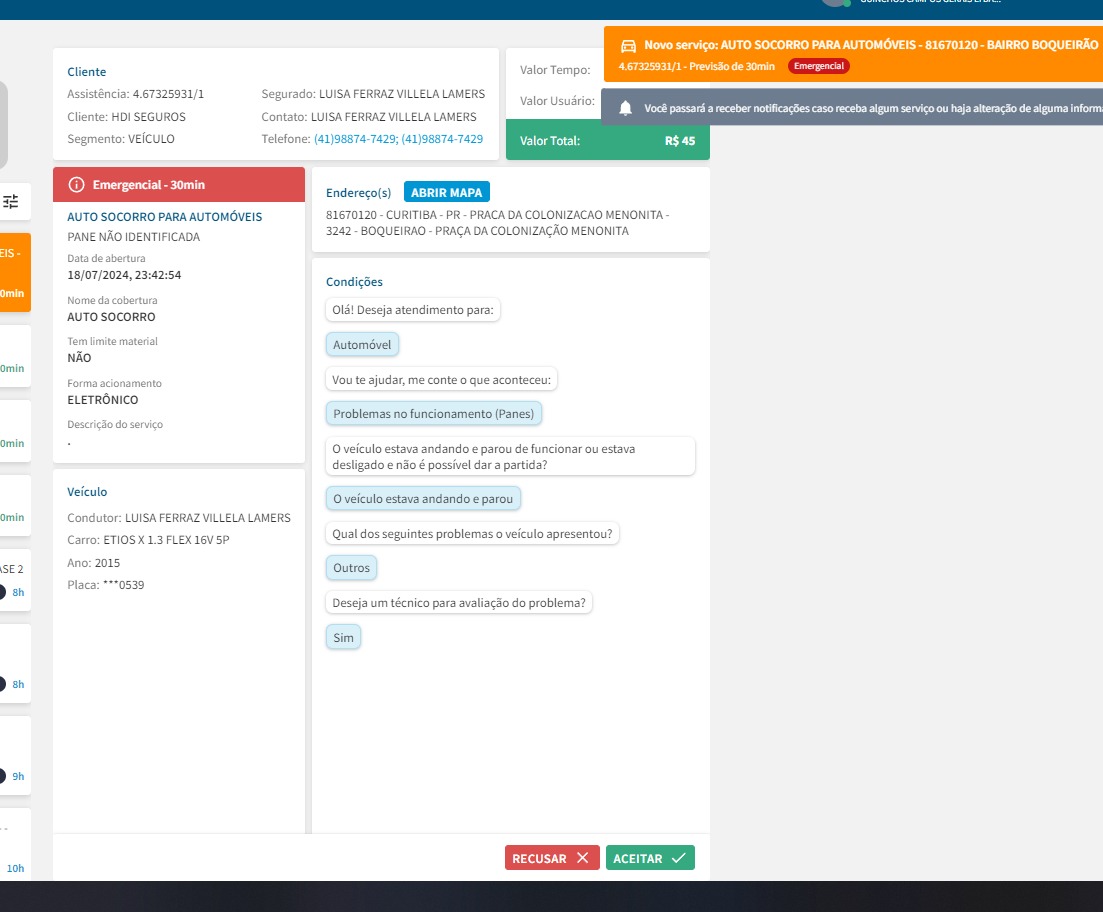The image size is (1103, 912).
Task: Select the Automóvel answer chip
Action: coord(362,345)
